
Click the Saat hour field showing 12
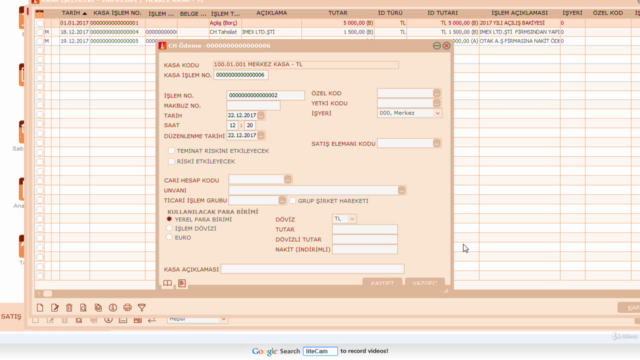pyautogui.click(x=232, y=125)
